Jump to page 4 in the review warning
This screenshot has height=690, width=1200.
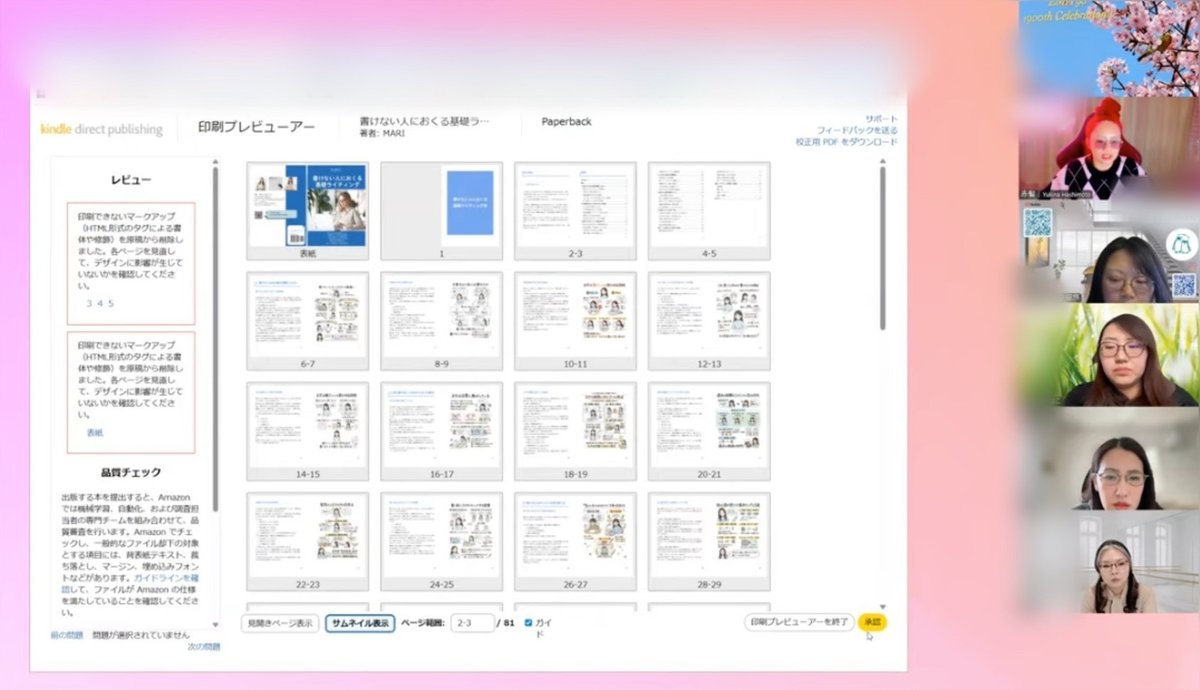[101, 302]
